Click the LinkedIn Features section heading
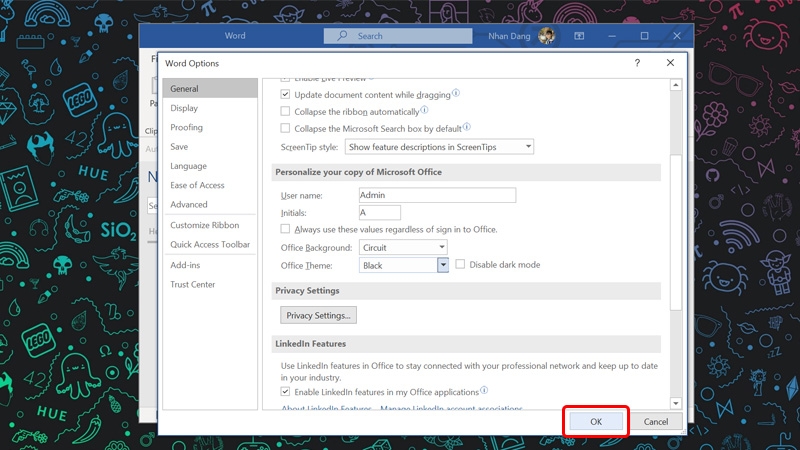Image resolution: width=800 pixels, height=450 pixels. [311, 343]
